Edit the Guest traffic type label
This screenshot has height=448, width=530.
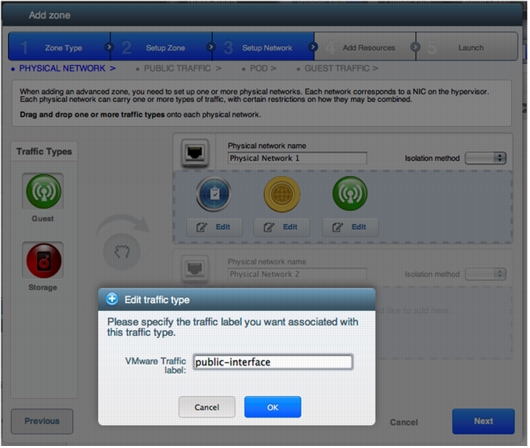(x=350, y=227)
